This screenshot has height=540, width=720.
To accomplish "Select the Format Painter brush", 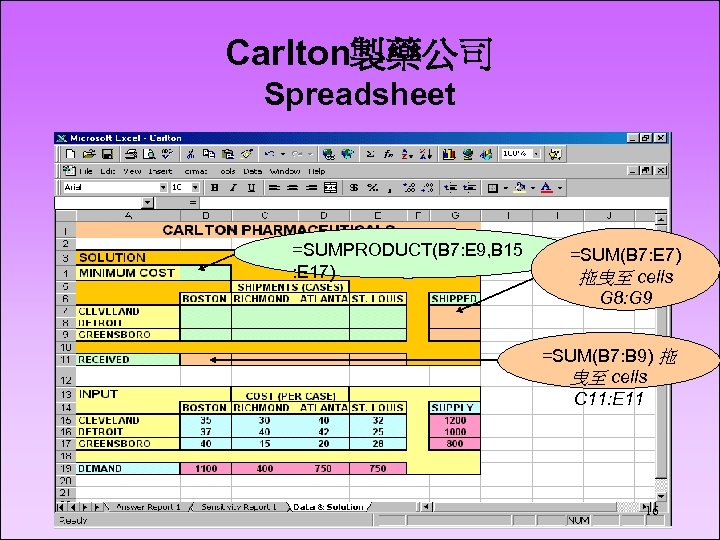I will tap(247, 154).
